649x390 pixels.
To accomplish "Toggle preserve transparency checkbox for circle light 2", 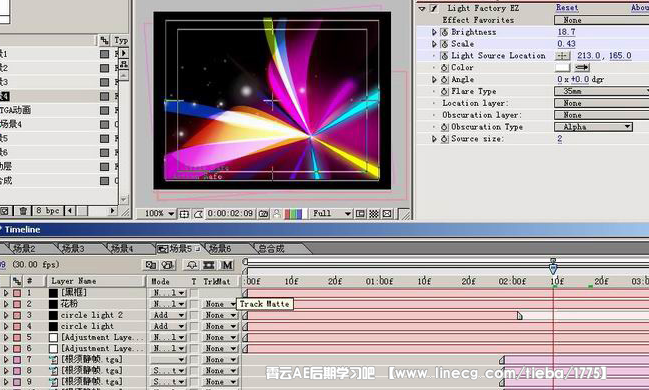I will tap(194, 315).
